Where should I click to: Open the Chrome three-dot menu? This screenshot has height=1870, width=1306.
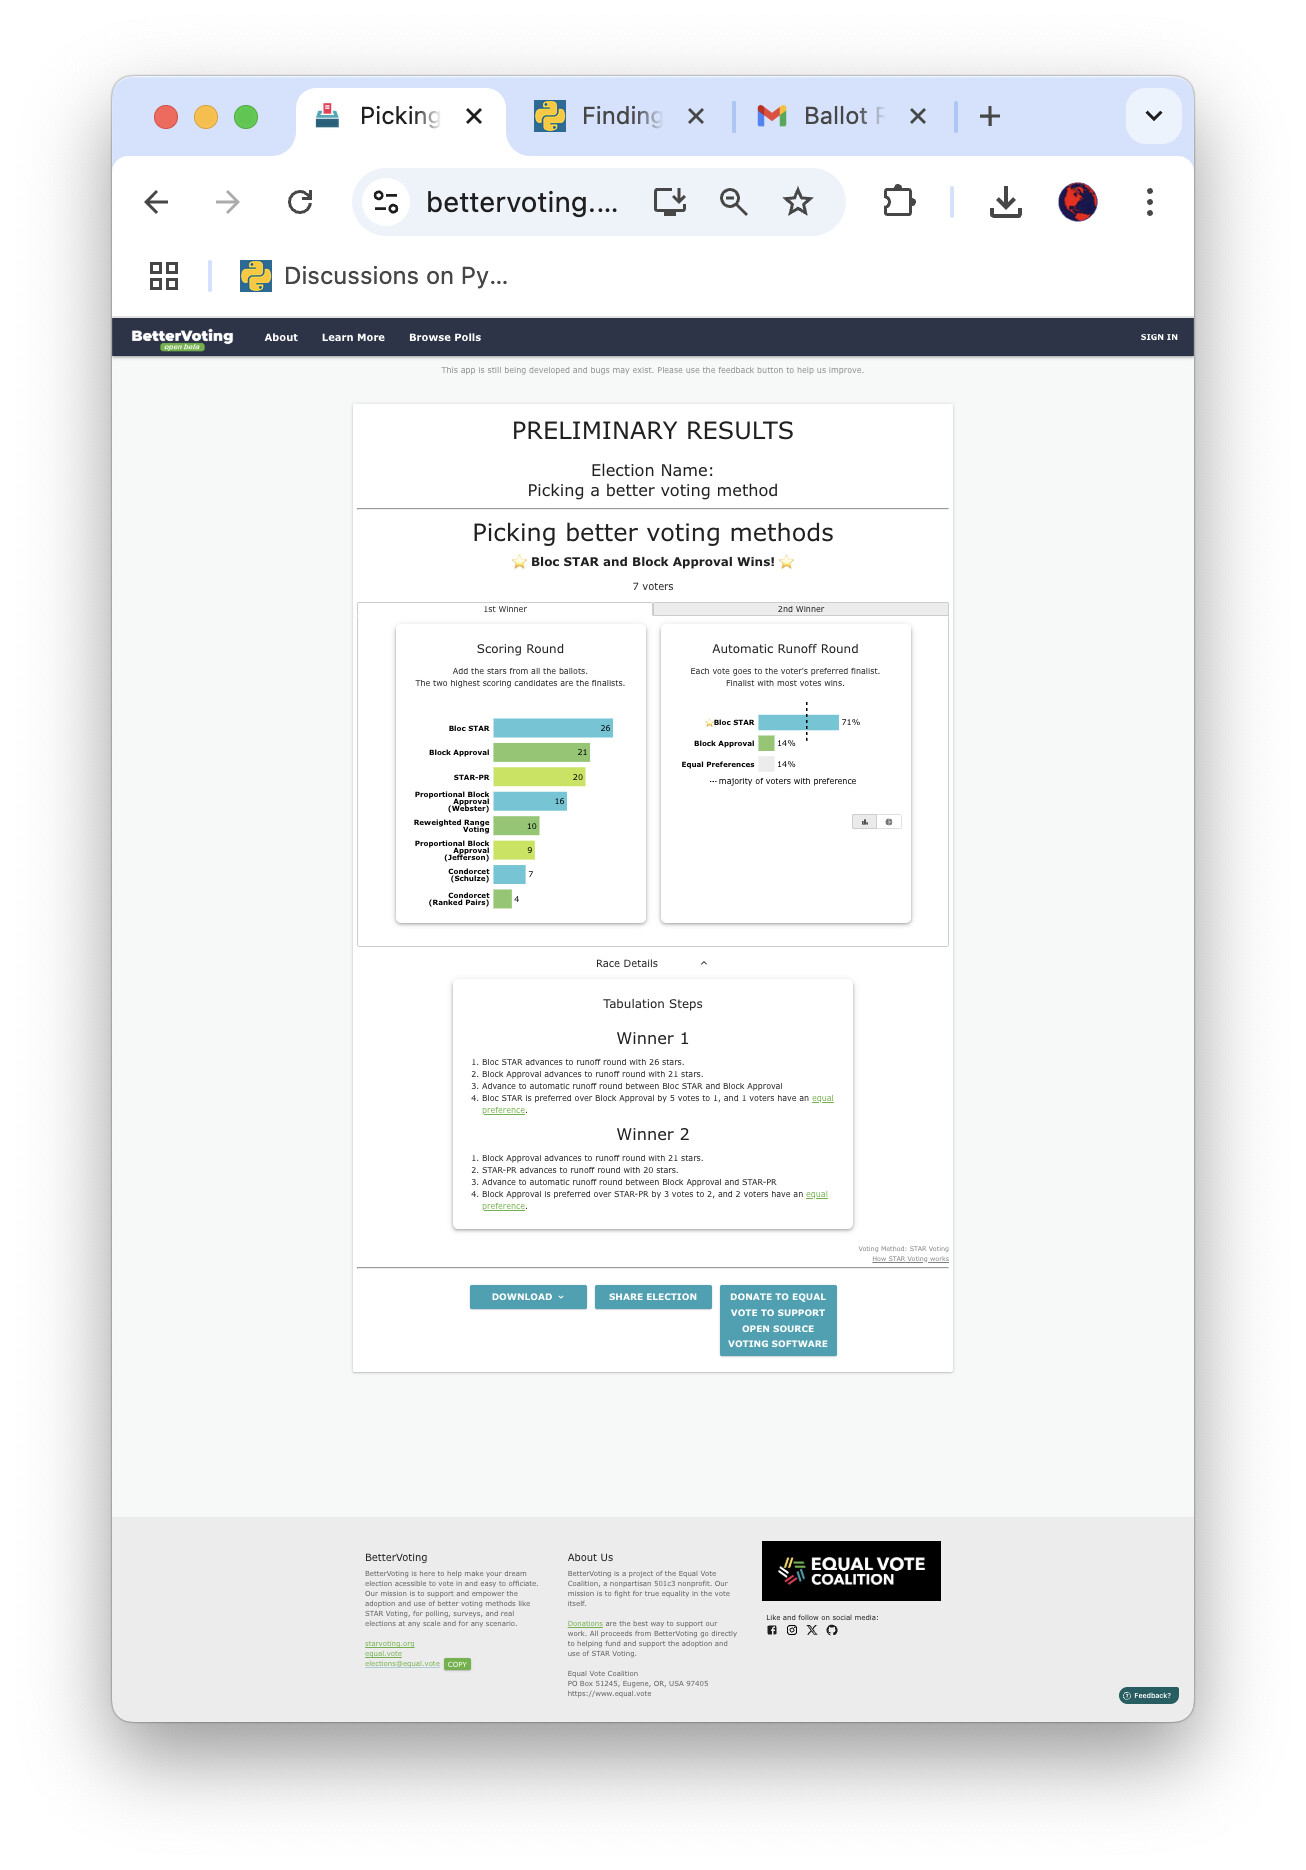(x=1150, y=202)
